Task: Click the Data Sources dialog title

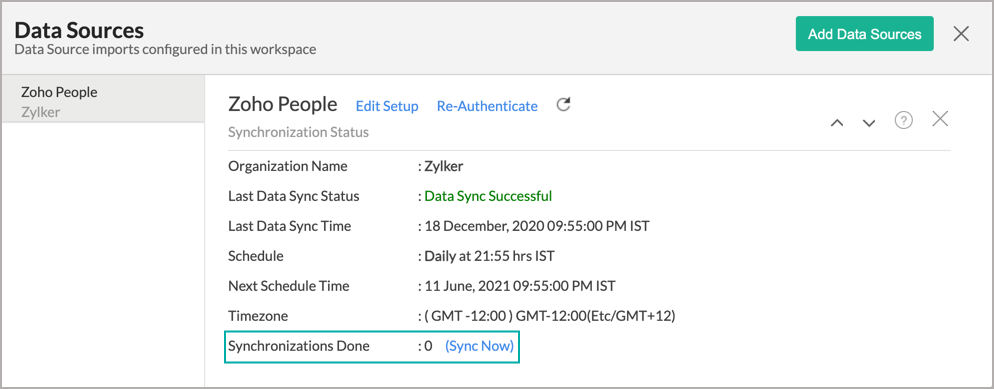Action: point(79,29)
